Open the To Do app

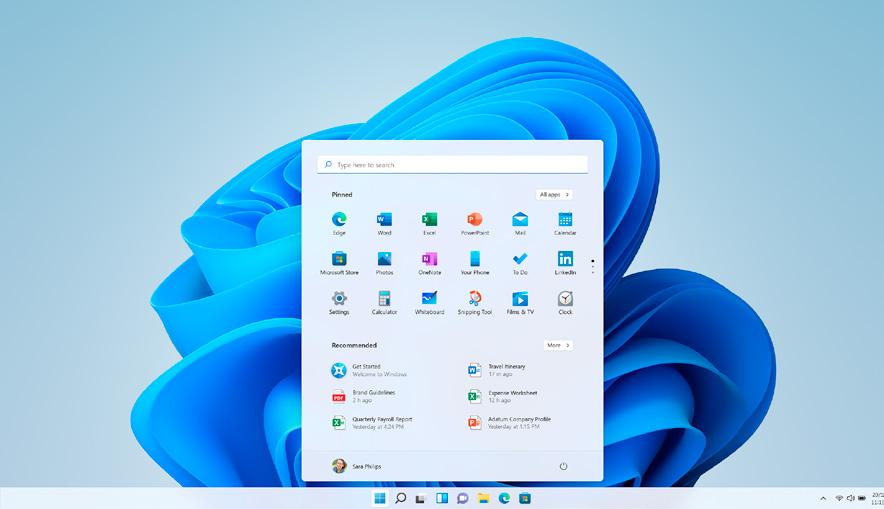click(x=520, y=263)
